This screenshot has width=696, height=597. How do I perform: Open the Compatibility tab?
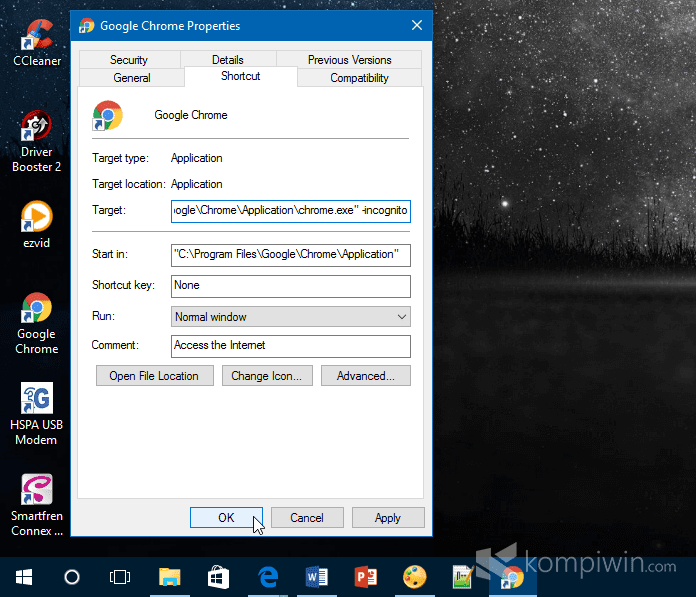click(x=360, y=78)
